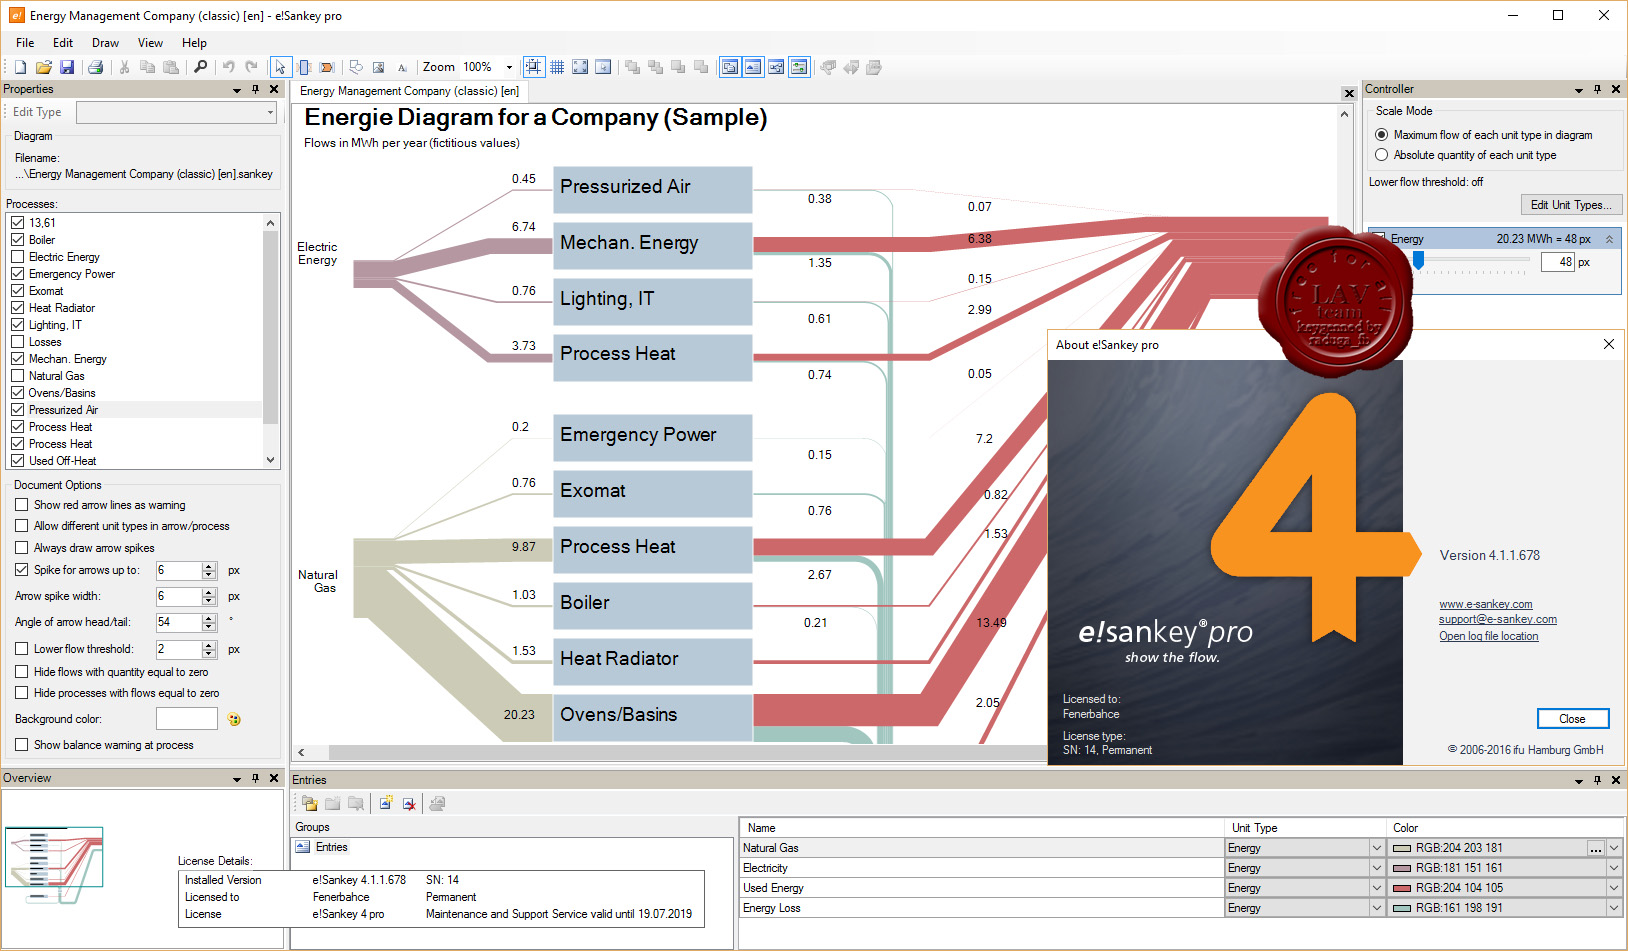Select Absolute quantity of each unit type
Image resolution: width=1628 pixels, height=951 pixels.
[1381, 155]
